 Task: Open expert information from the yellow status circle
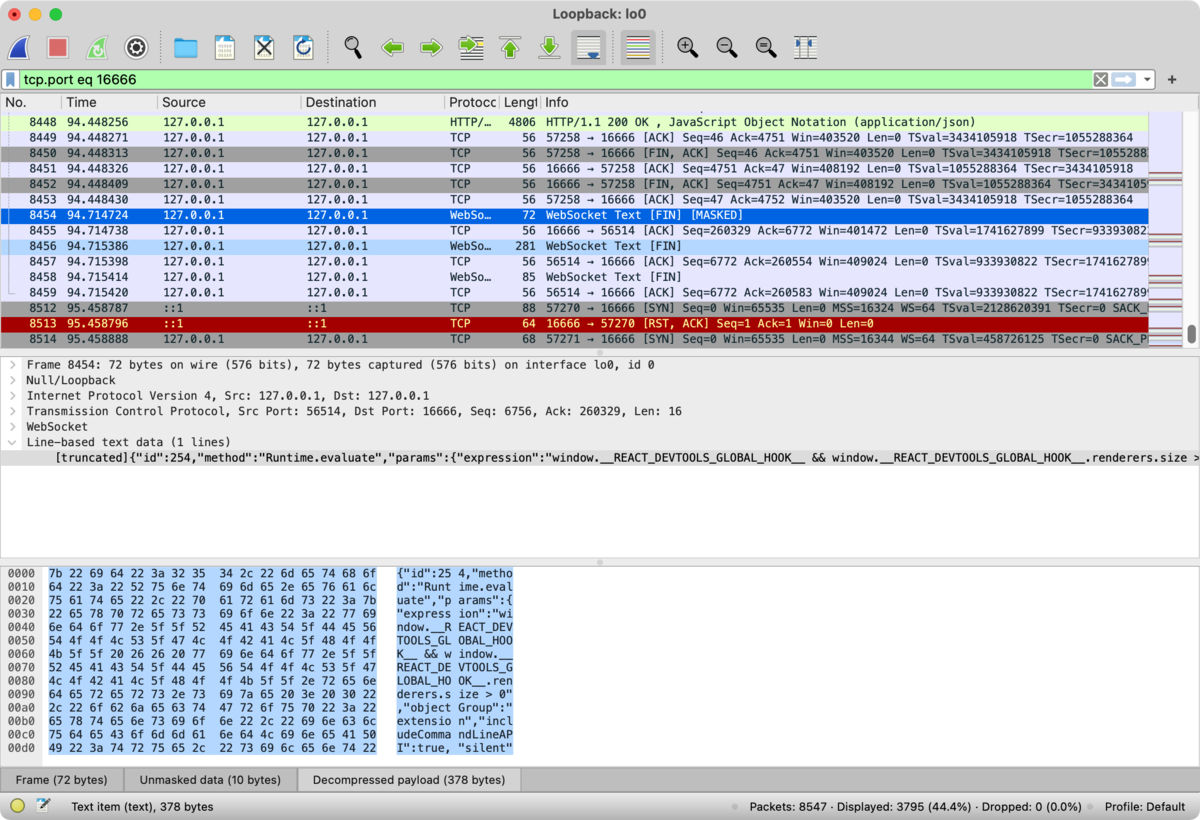pos(17,806)
